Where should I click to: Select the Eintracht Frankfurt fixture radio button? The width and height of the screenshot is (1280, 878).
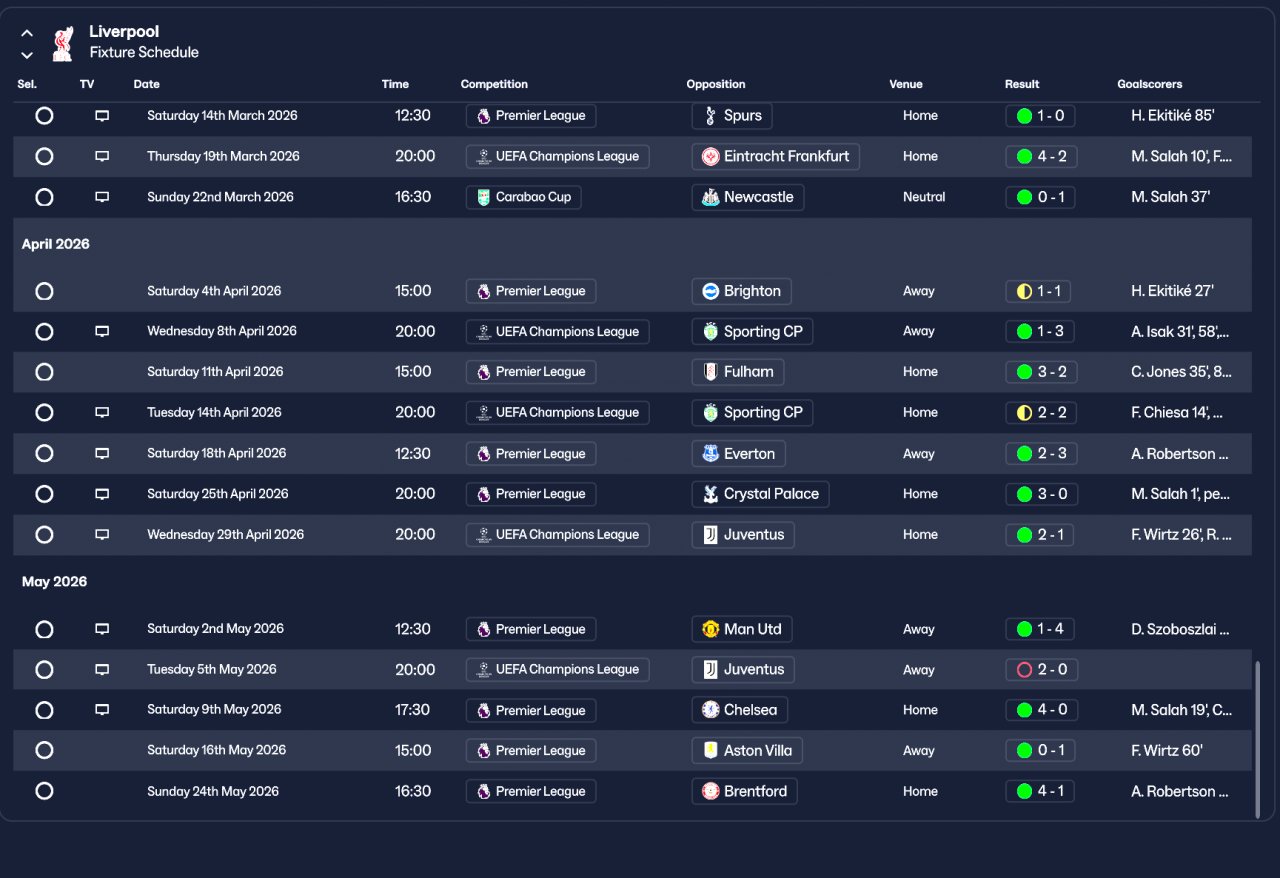click(44, 156)
